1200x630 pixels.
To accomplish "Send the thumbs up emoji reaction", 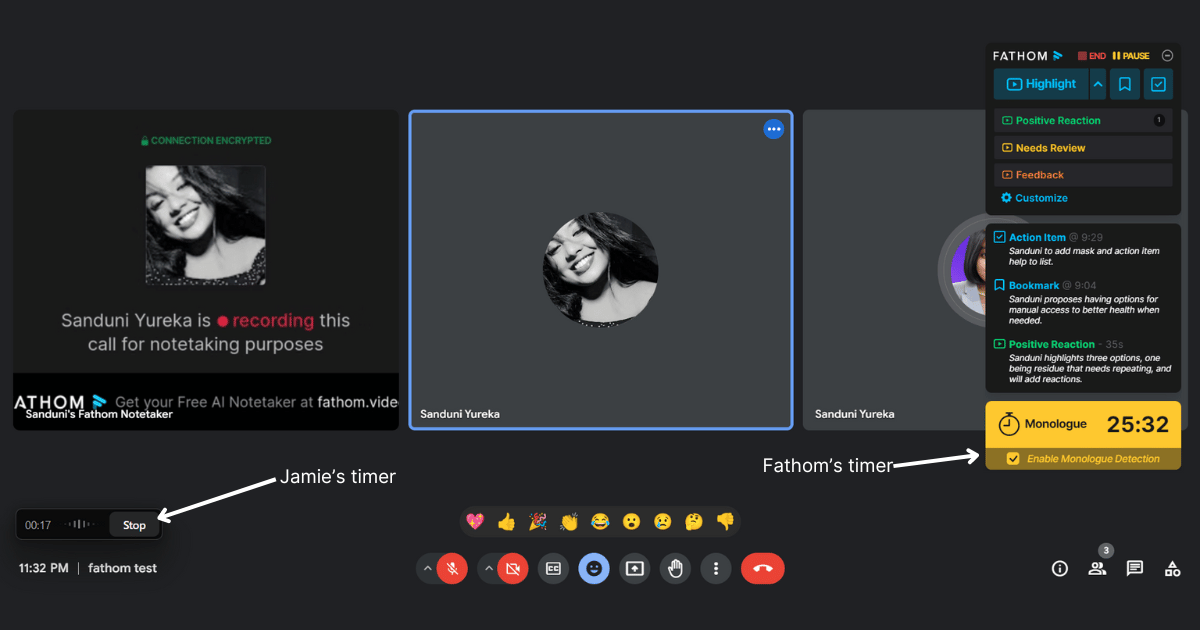I will 506,521.
